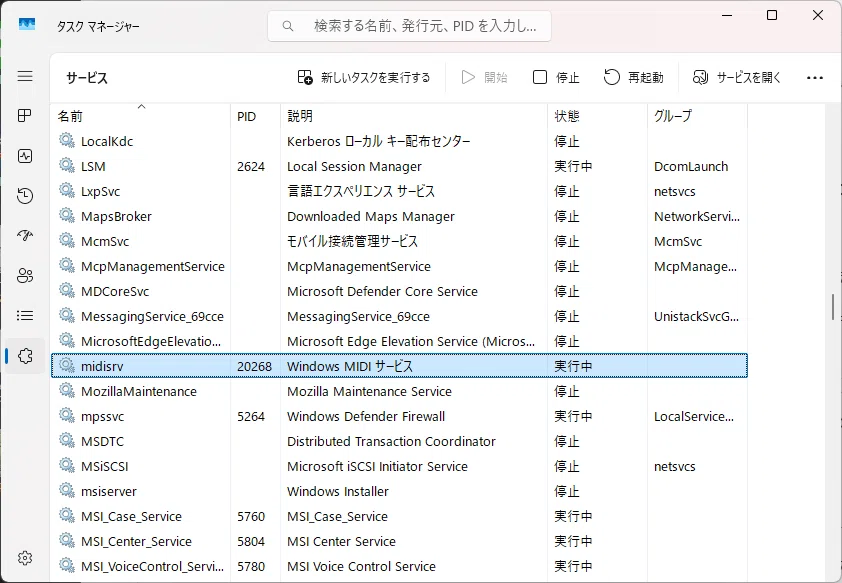Click the search magnifier icon
Screen dimensions: 842x583
click(288, 26)
